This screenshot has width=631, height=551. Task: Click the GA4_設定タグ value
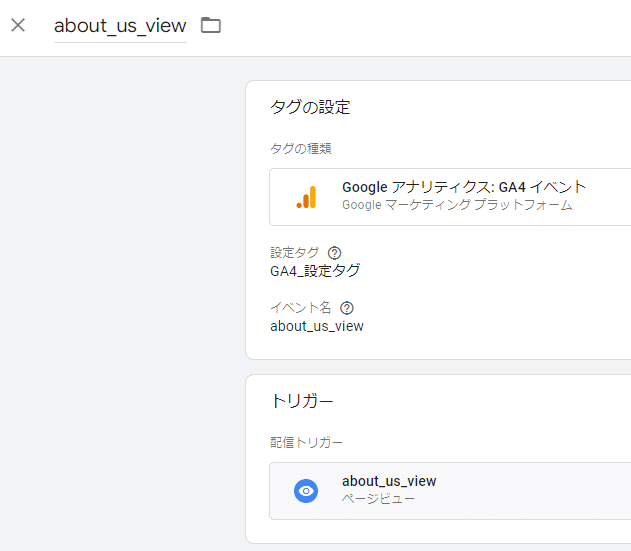(x=315, y=271)
